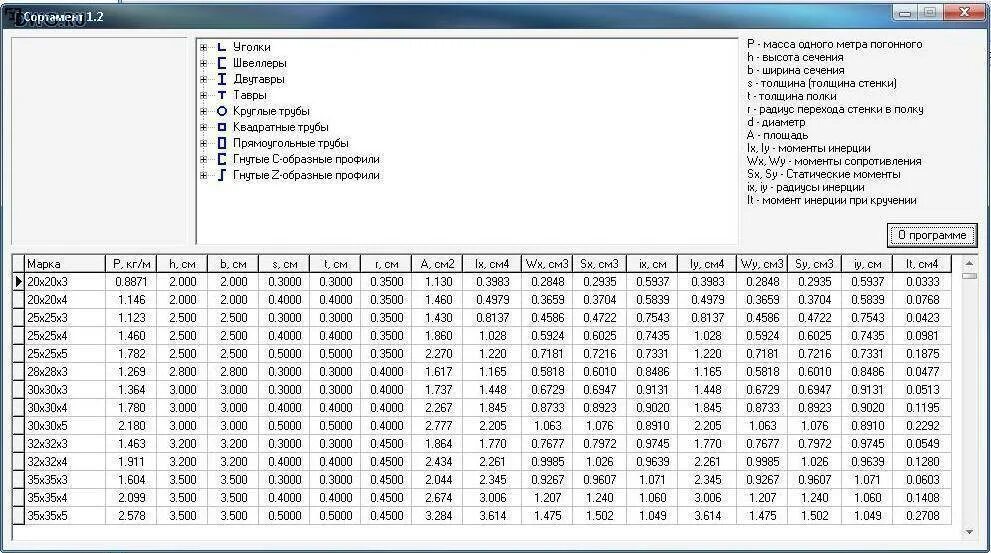Expand the Тавры tree node
Viewport: 991px width, 553px height.
click(x=204, y=95)
